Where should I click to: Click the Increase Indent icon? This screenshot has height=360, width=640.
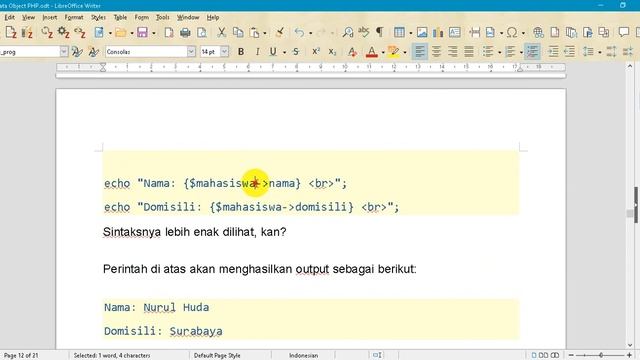click(553, 52)
